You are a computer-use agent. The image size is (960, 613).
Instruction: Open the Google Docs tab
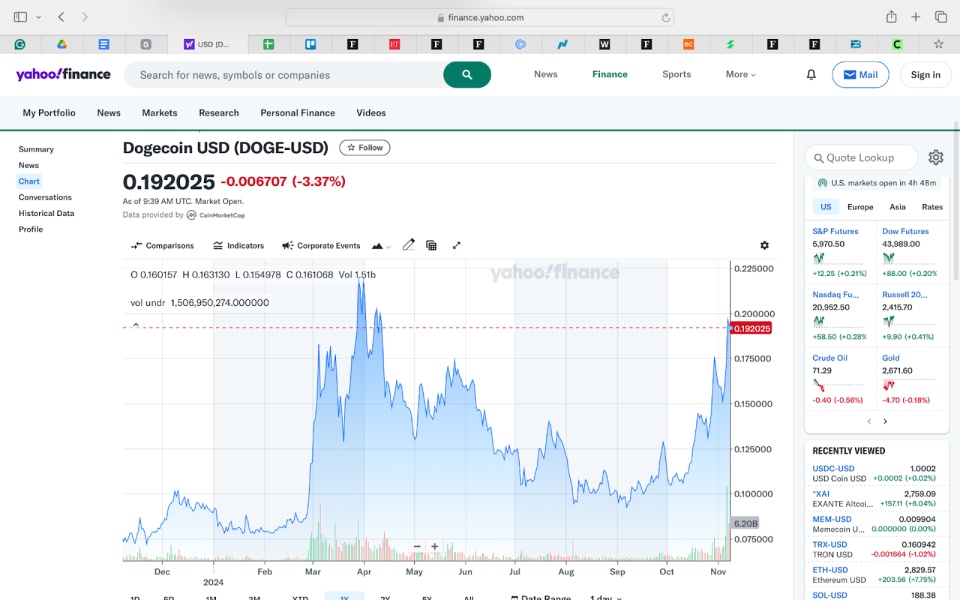click(104, 44)
